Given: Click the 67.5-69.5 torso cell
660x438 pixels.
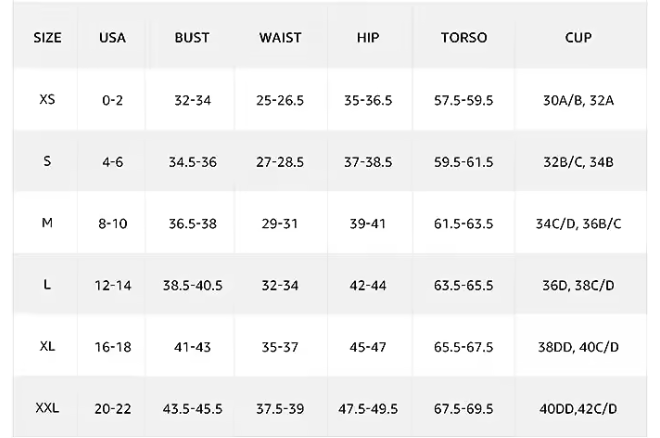Looking at the screenshot, I should coord(464,408).
